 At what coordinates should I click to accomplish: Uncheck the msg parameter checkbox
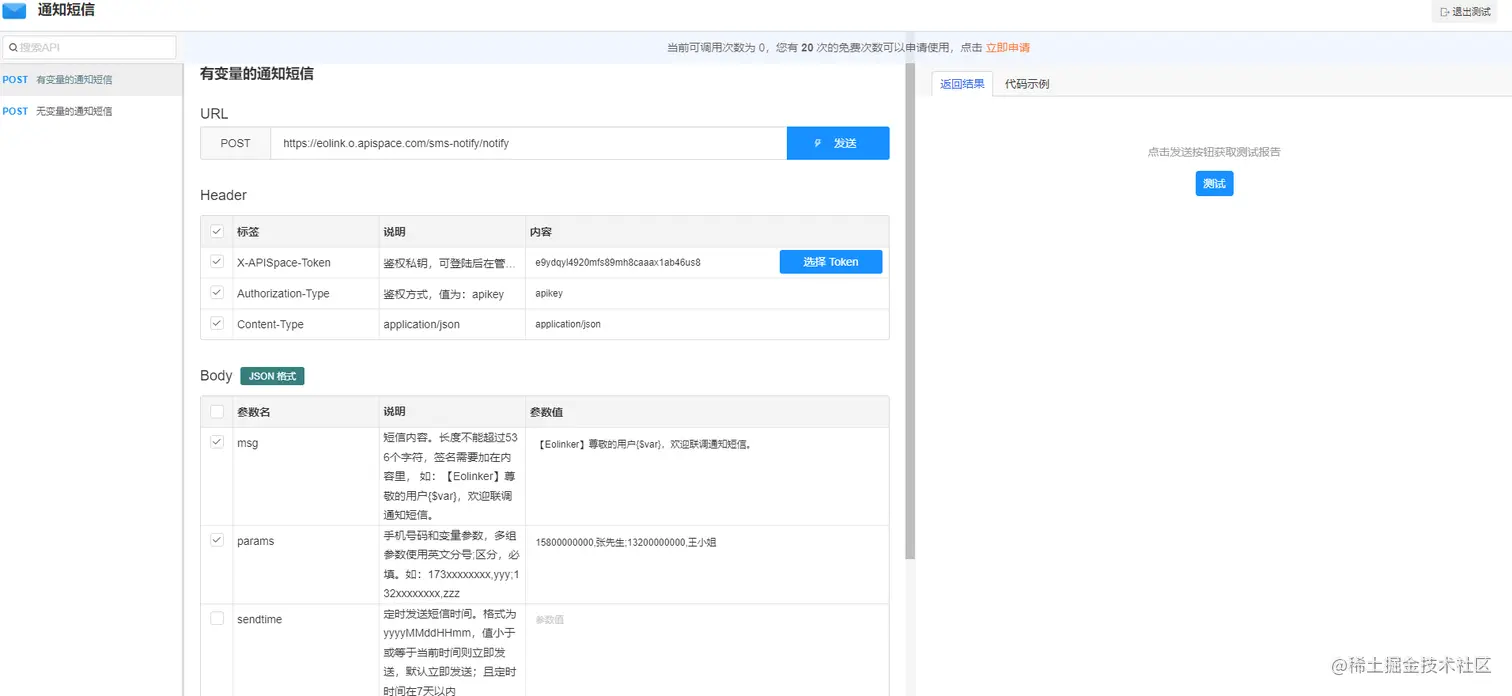pos(217,442)
